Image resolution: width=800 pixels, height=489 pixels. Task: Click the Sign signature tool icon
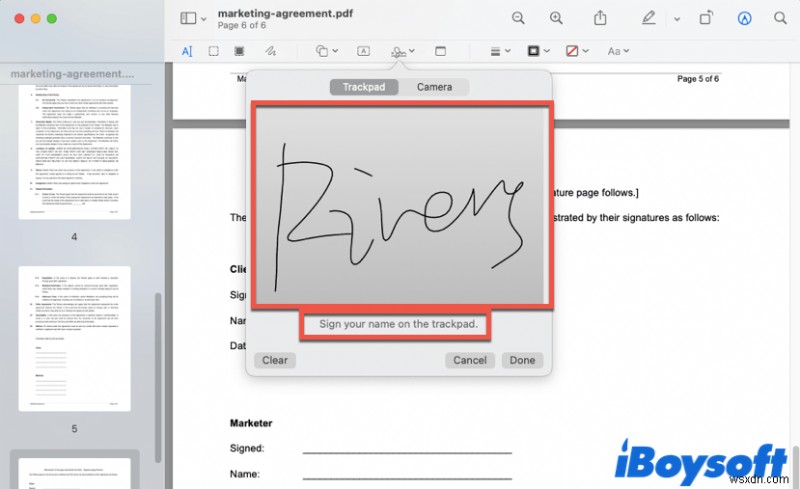point(398,52)
